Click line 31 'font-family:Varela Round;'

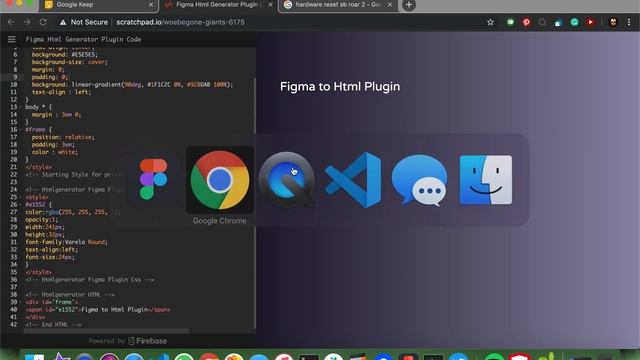(x=67, y=242)
